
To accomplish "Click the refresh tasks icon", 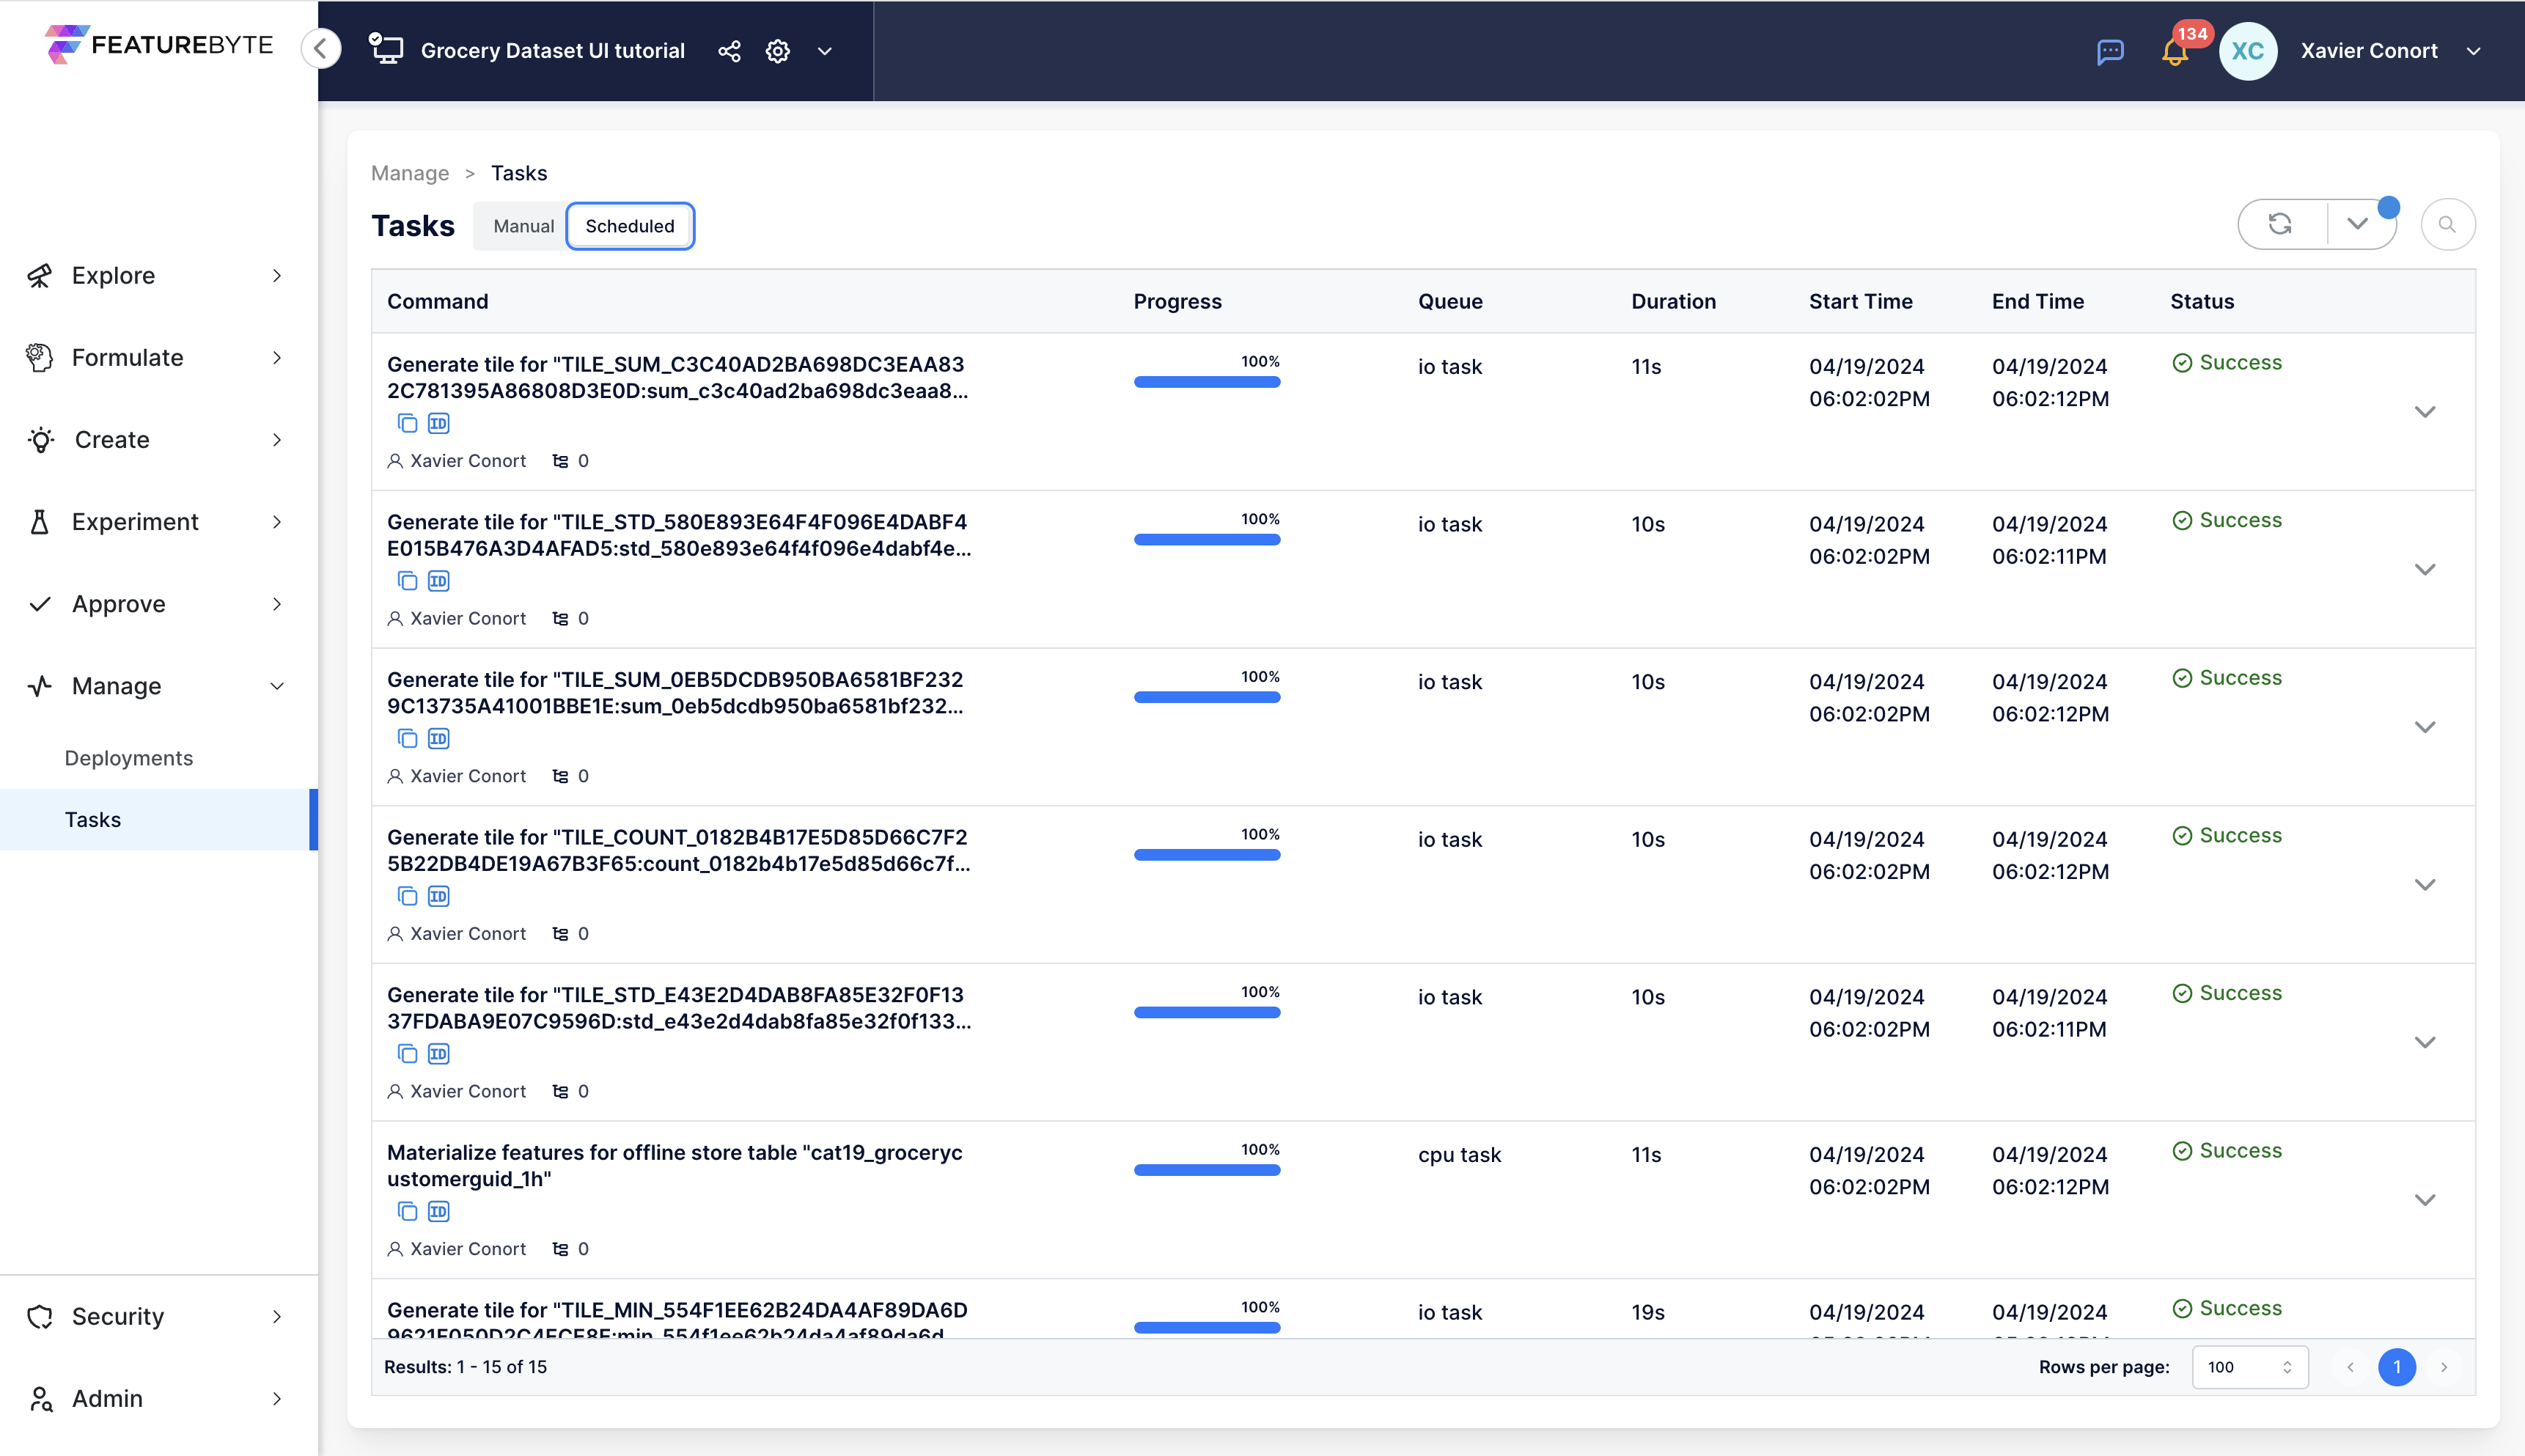I will [x=2280, y=224].
